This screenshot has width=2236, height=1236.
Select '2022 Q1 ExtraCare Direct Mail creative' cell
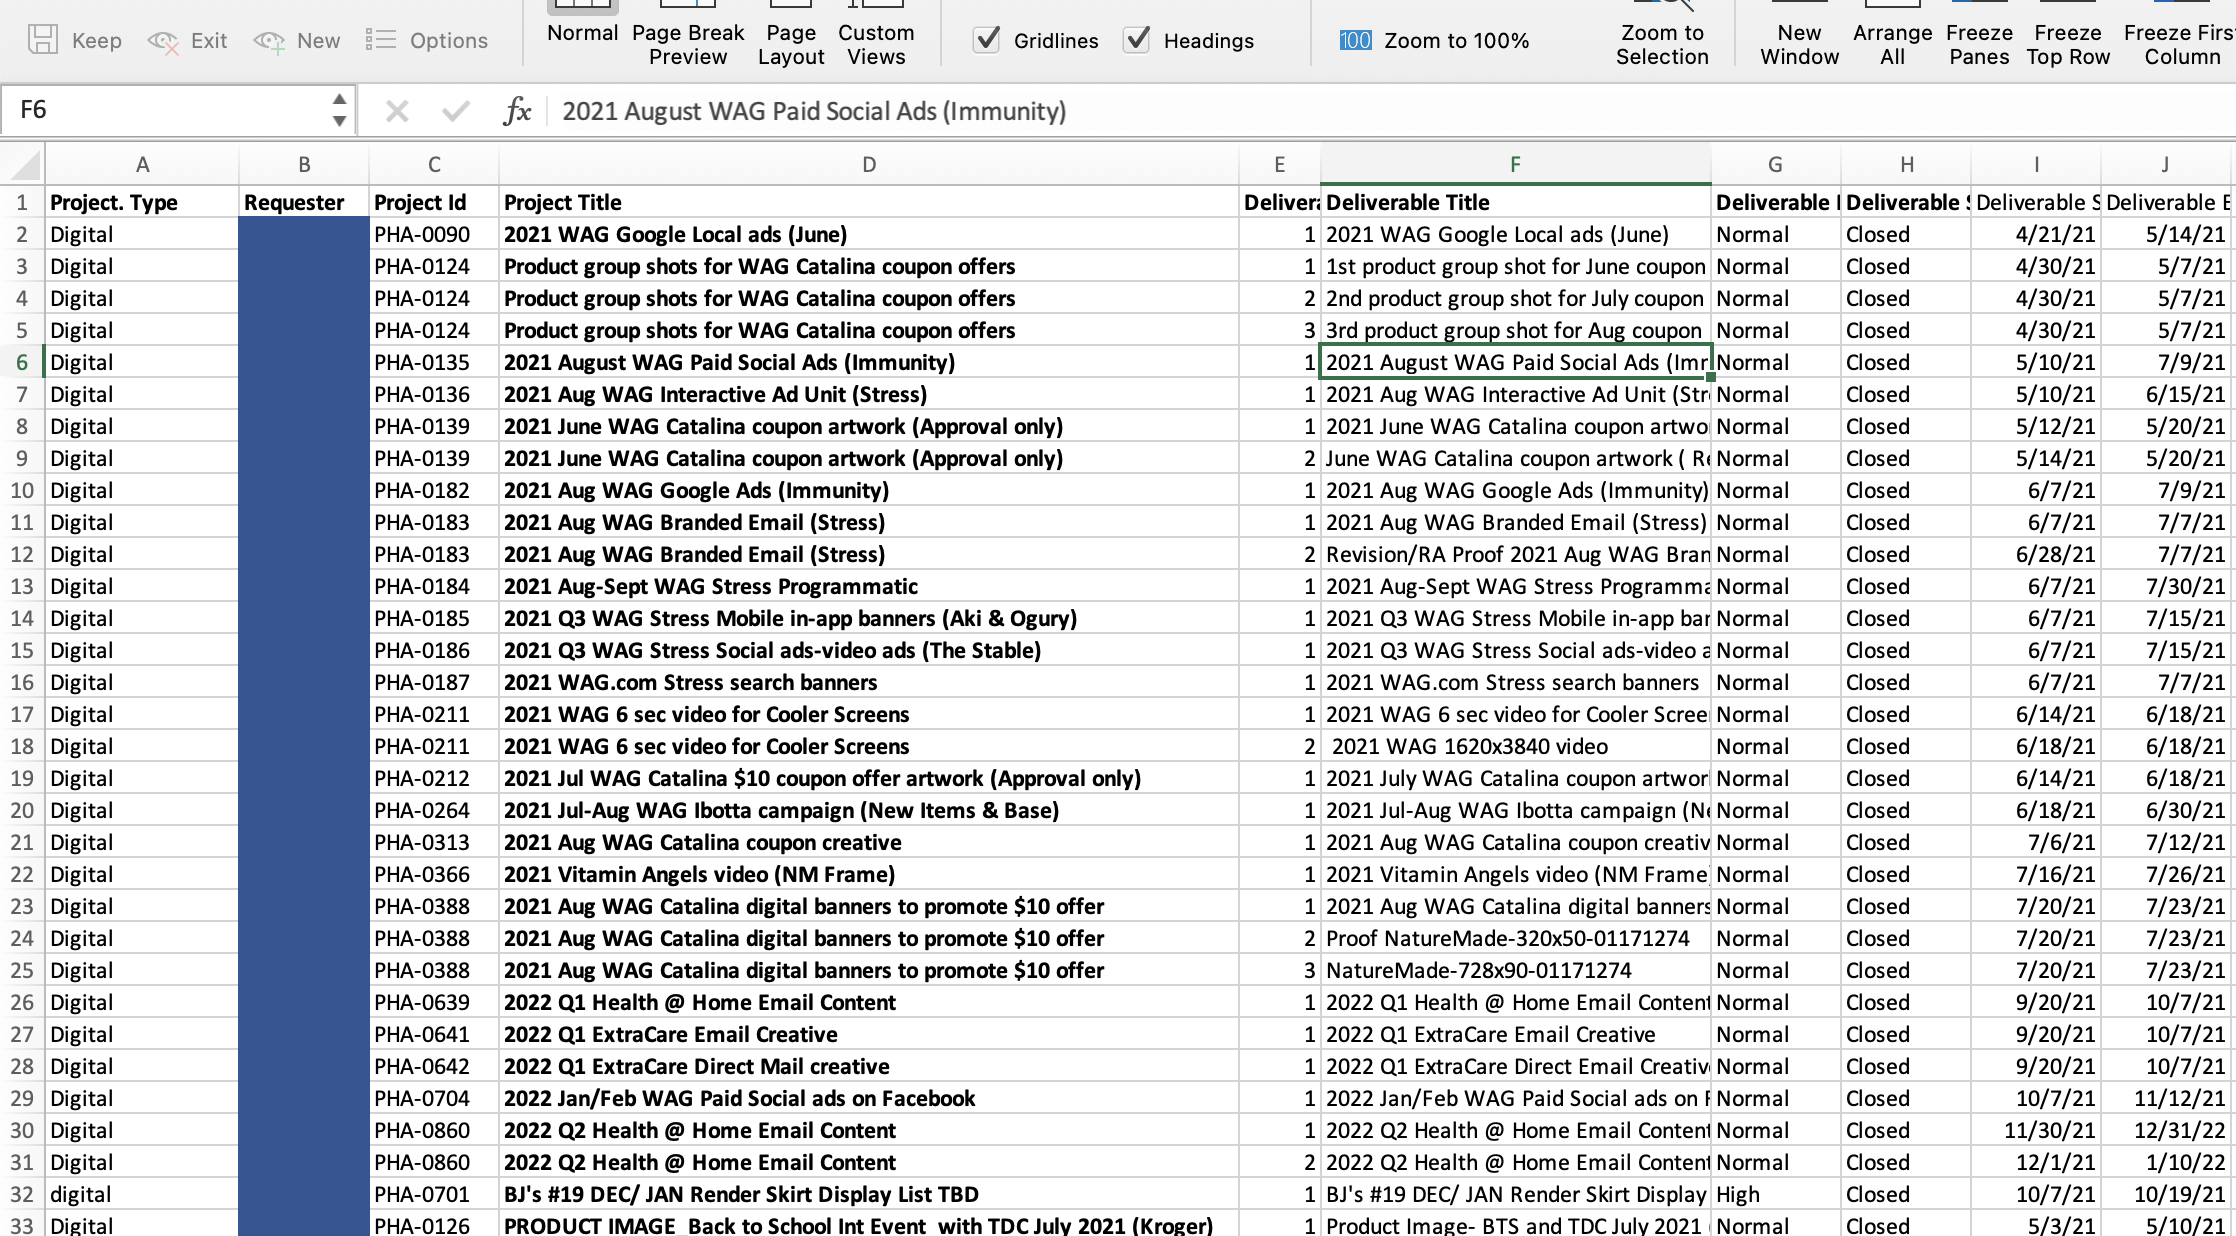point(869,1066)
